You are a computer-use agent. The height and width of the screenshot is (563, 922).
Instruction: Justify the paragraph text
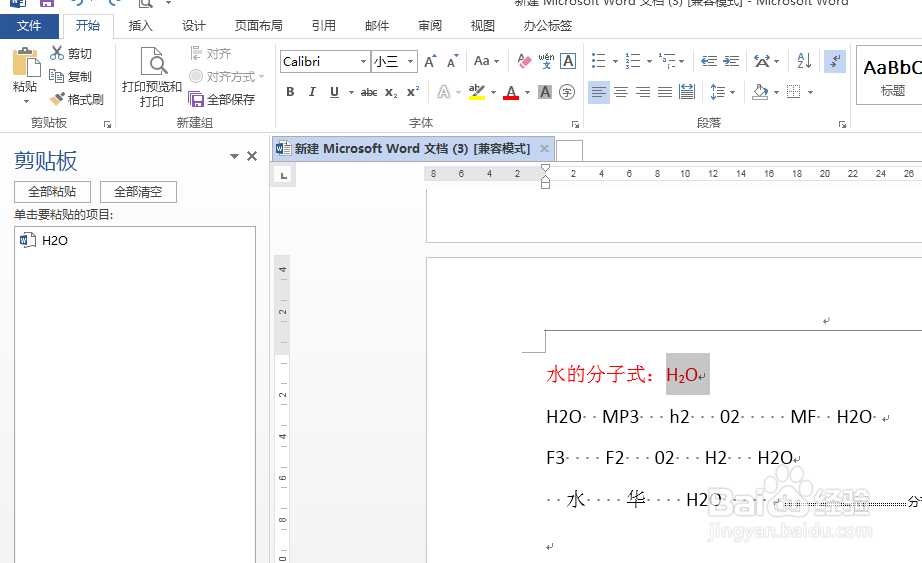click(x=665, y=92)
